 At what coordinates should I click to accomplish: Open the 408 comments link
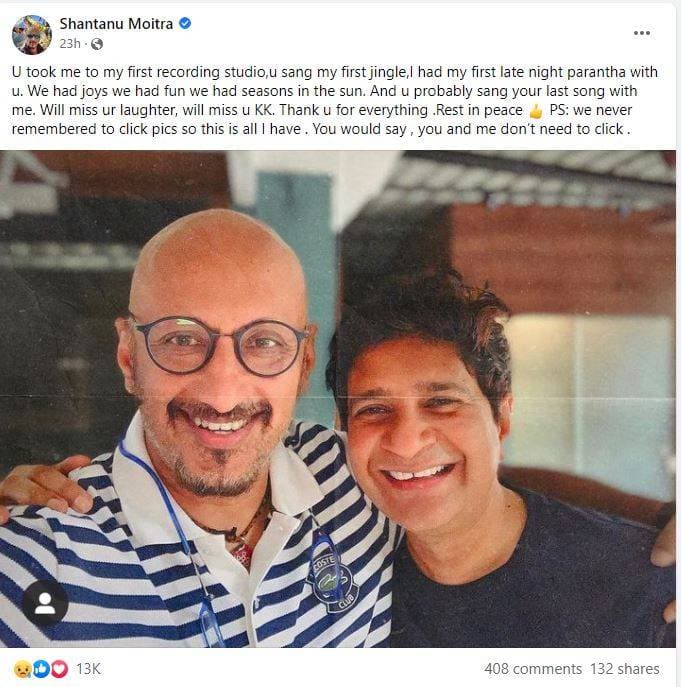tap(532, 668)
